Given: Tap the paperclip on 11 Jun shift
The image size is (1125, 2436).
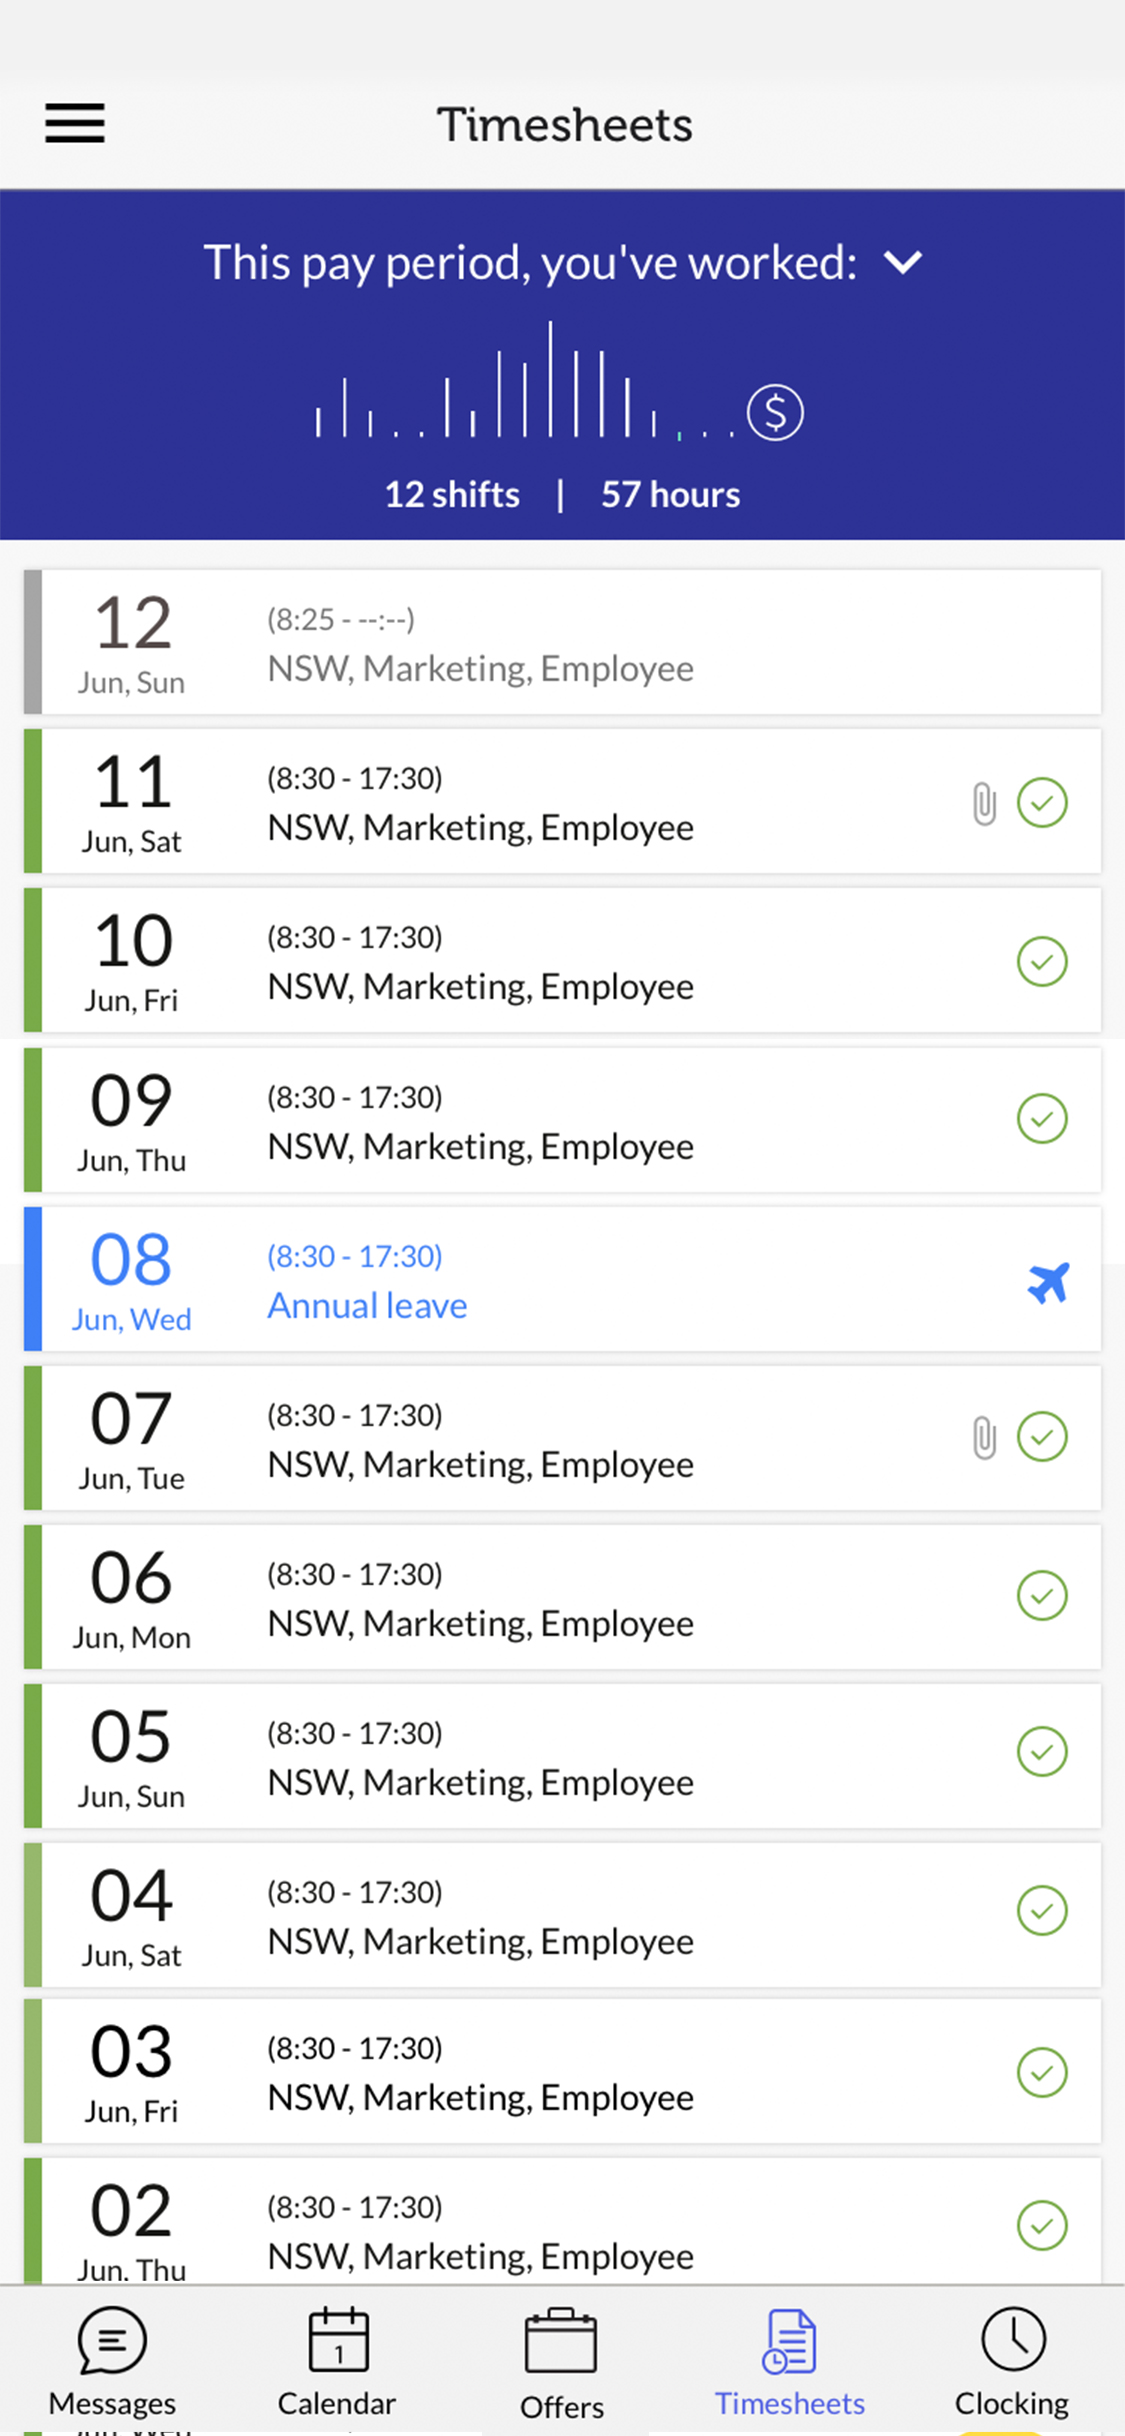Looking at the screenshot, I should 984,803.
